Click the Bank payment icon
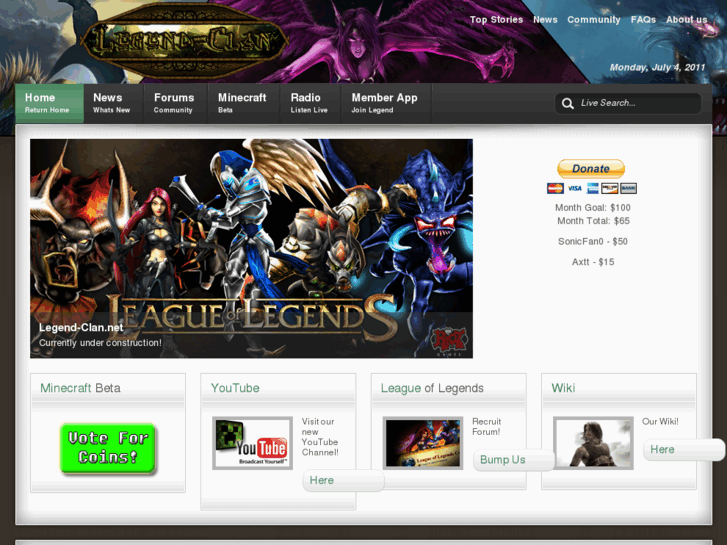The width and height of the screenshot is (727, 545). pyautogui.click(x=628, y=188)
